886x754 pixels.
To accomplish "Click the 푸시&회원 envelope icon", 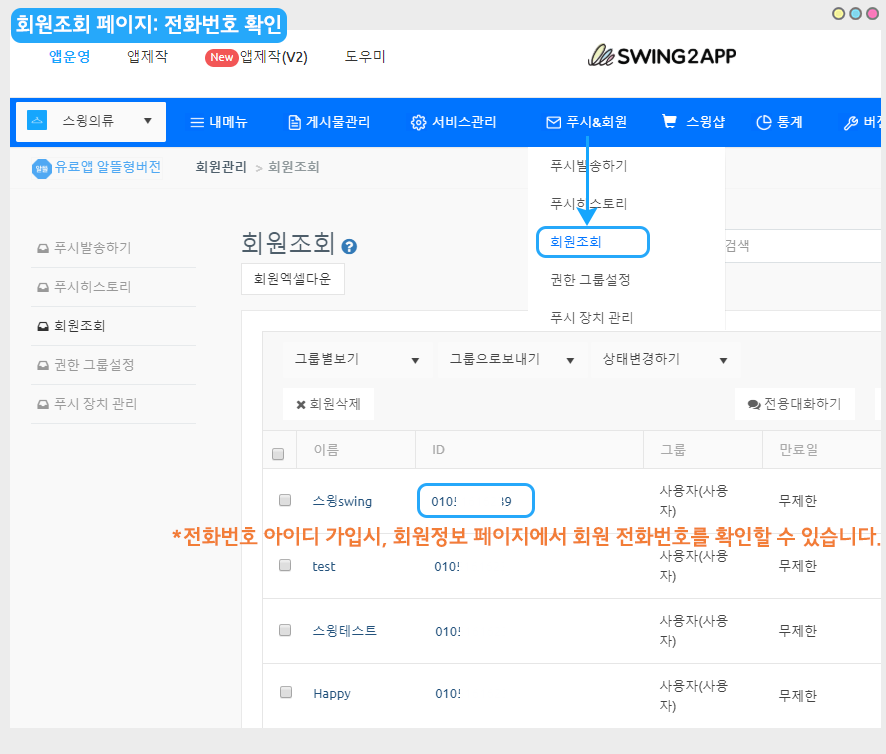I will [553, 122].
